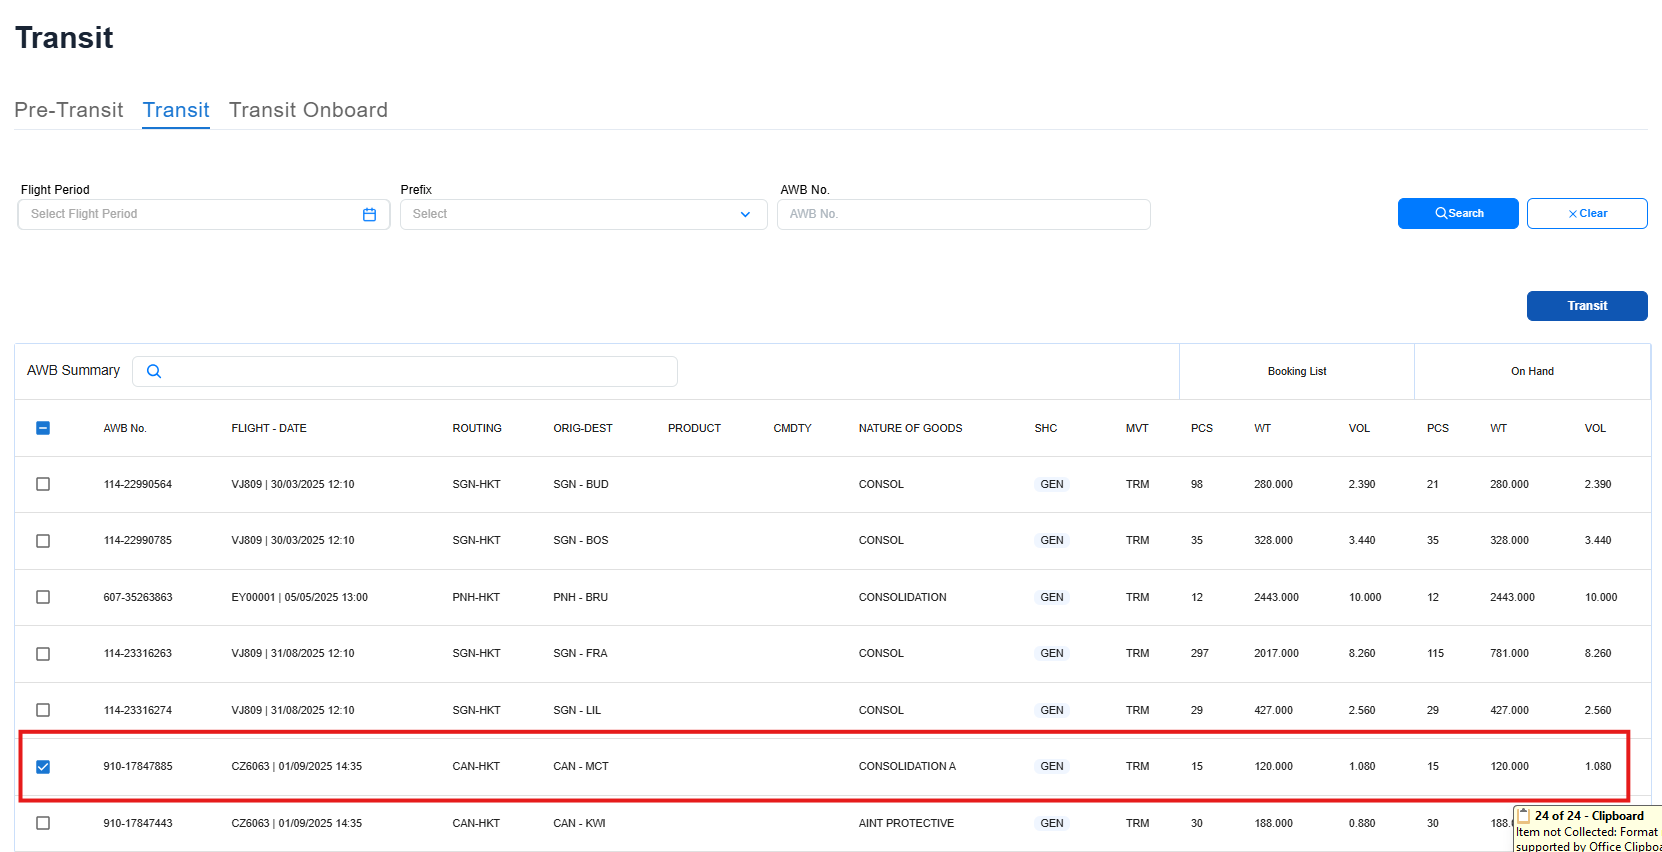
Task: Tick the checkbox for AWB 607-35263863
Action: click(43, 597)
